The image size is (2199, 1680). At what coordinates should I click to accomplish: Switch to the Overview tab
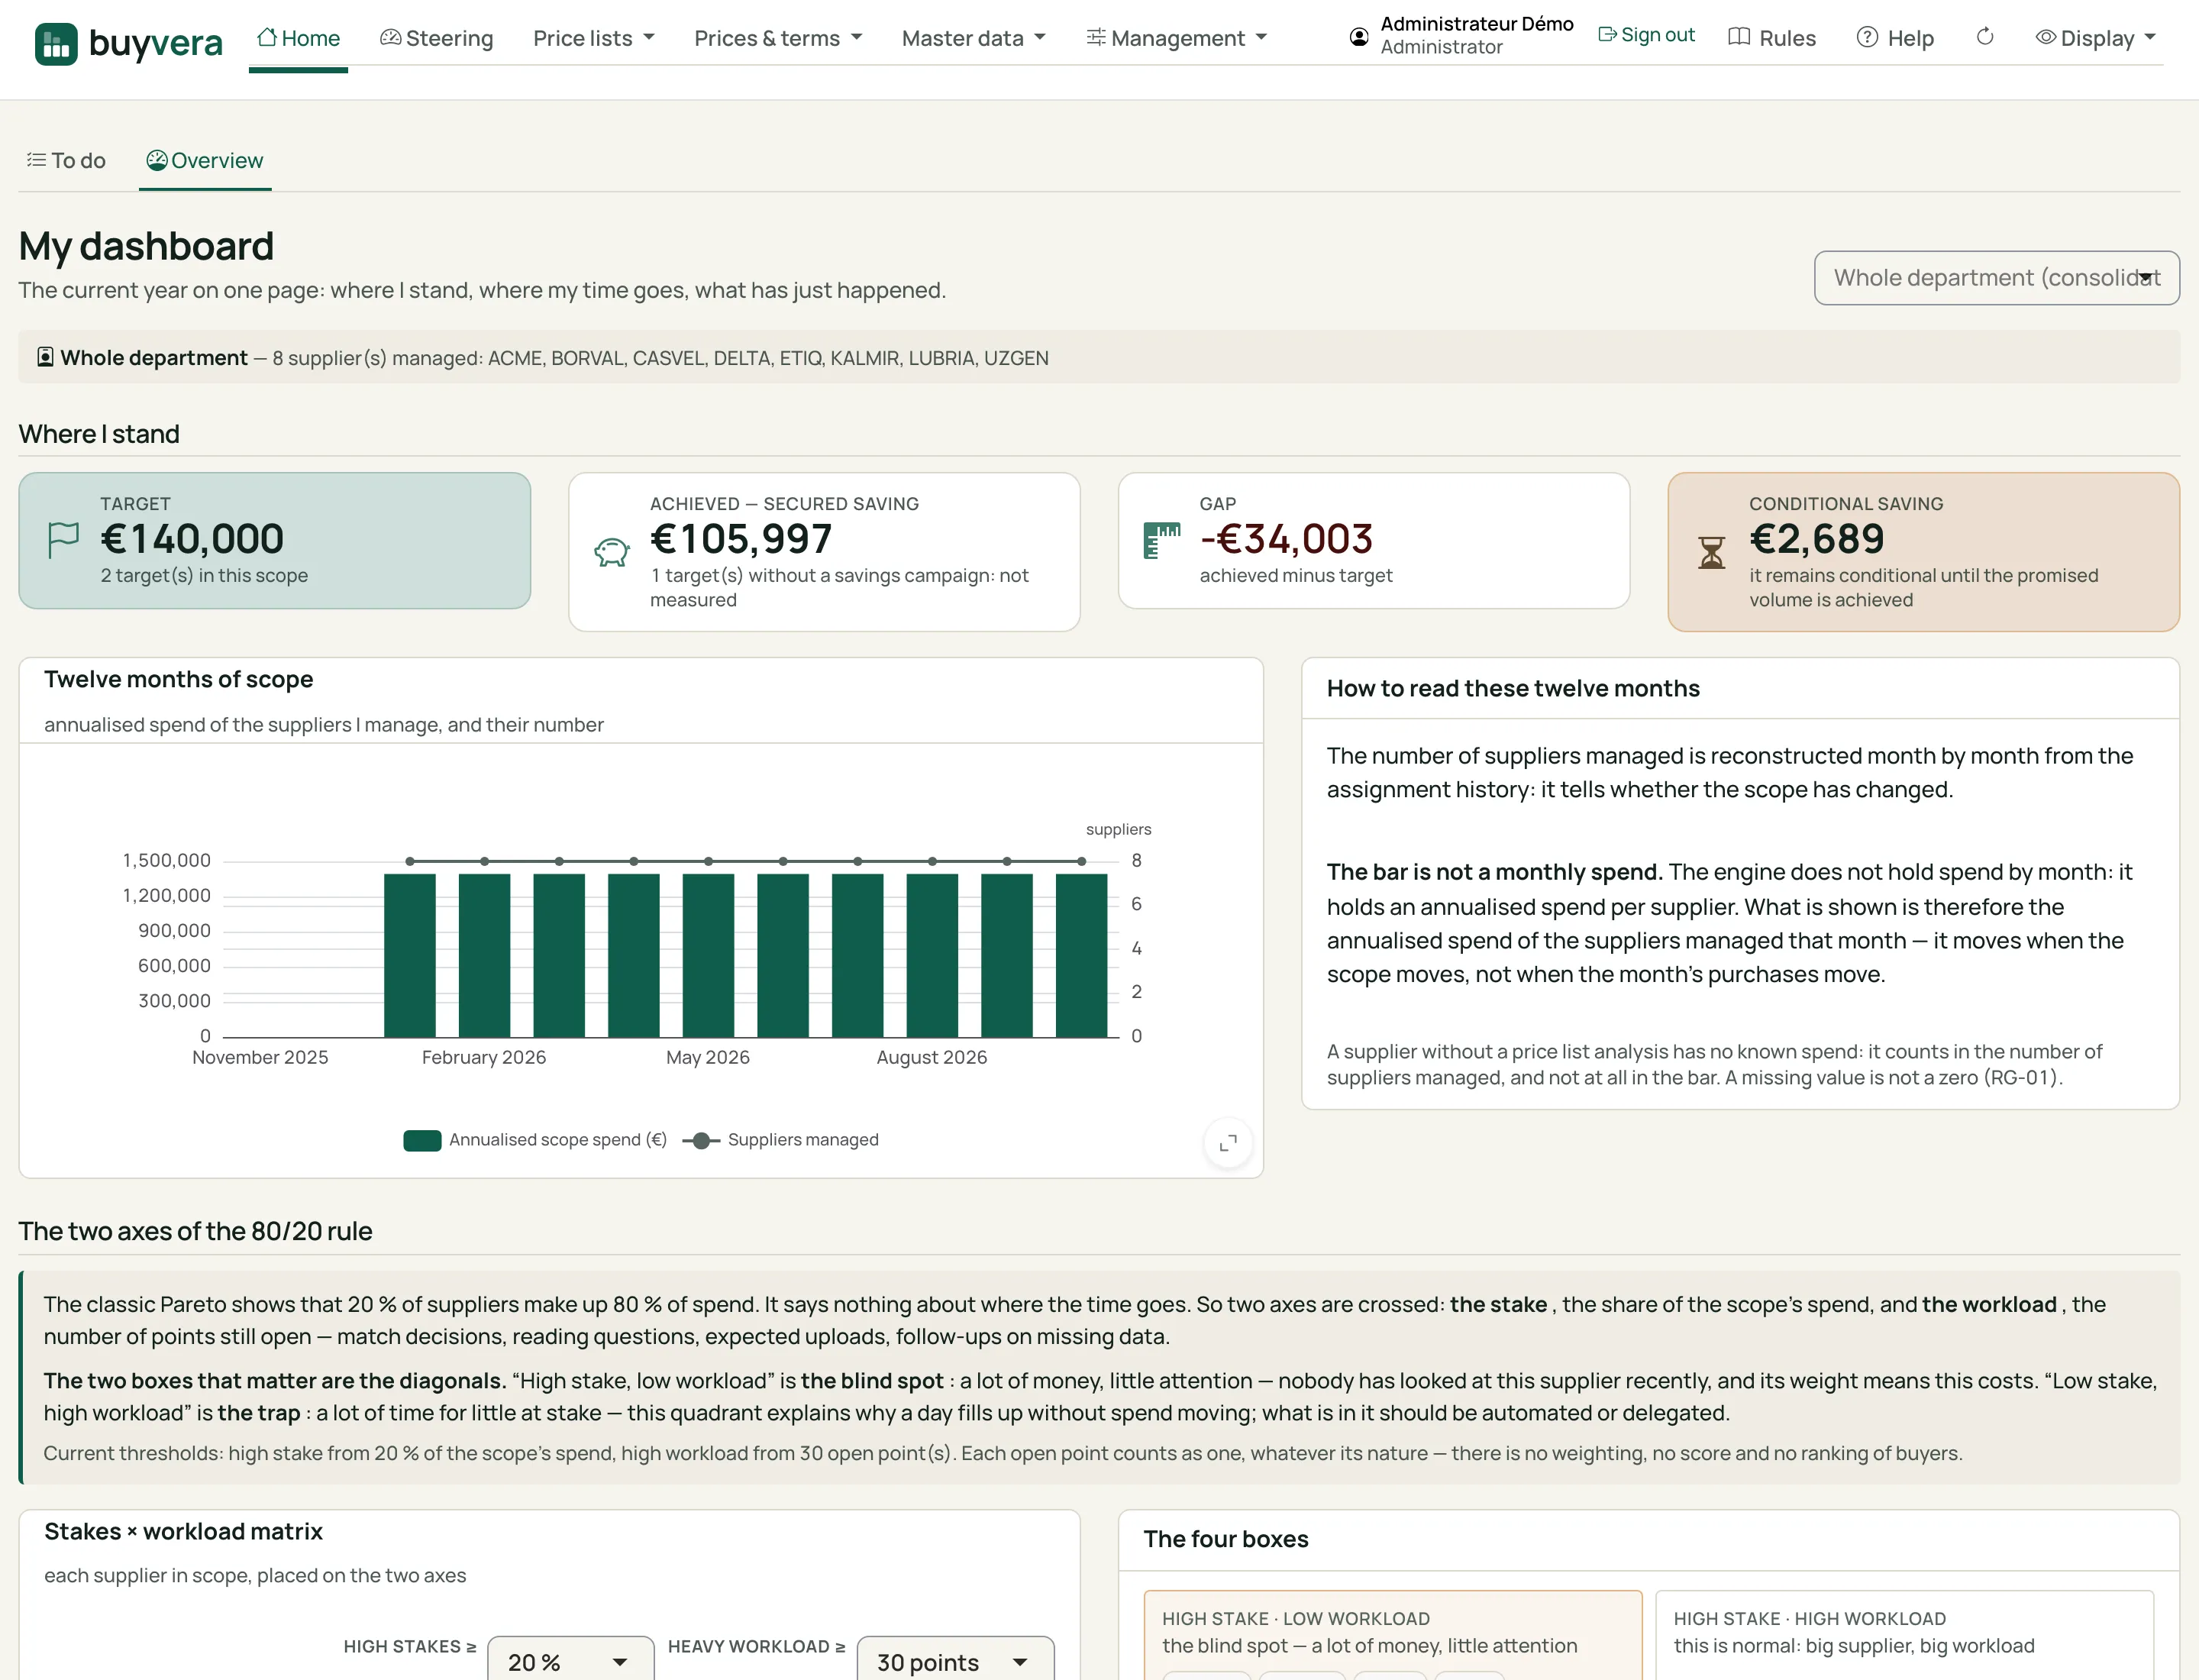point(205,161)
